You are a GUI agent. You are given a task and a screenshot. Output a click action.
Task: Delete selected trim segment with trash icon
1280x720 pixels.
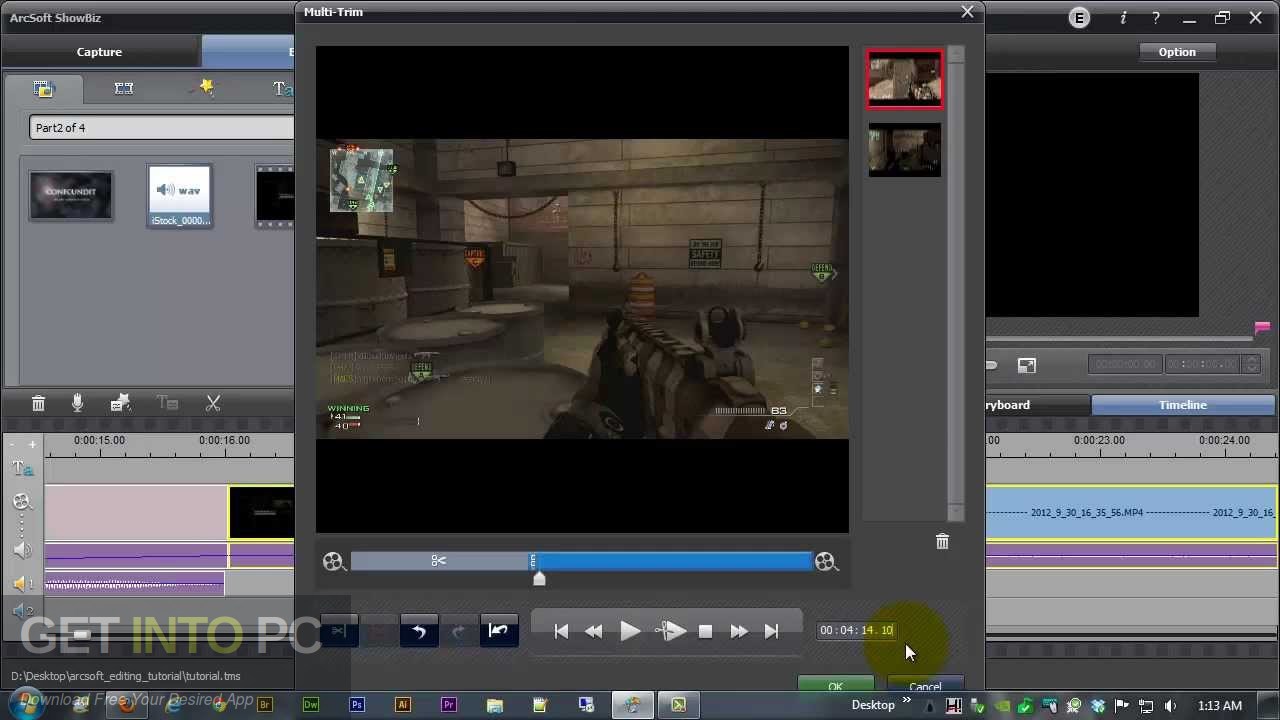[x=942, y=541]
